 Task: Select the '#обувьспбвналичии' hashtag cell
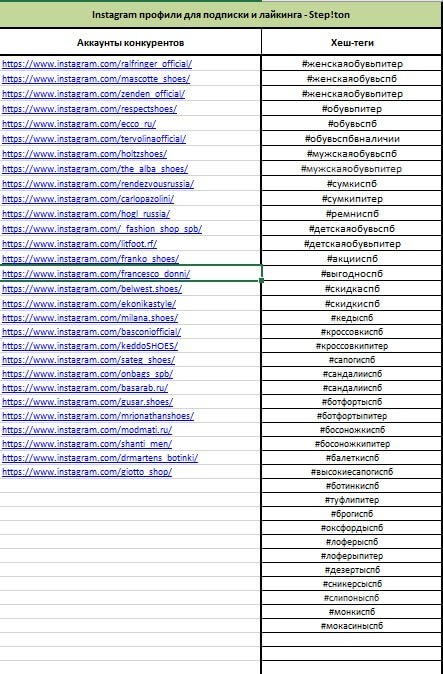pyautogui.click(x=352, y=139)
